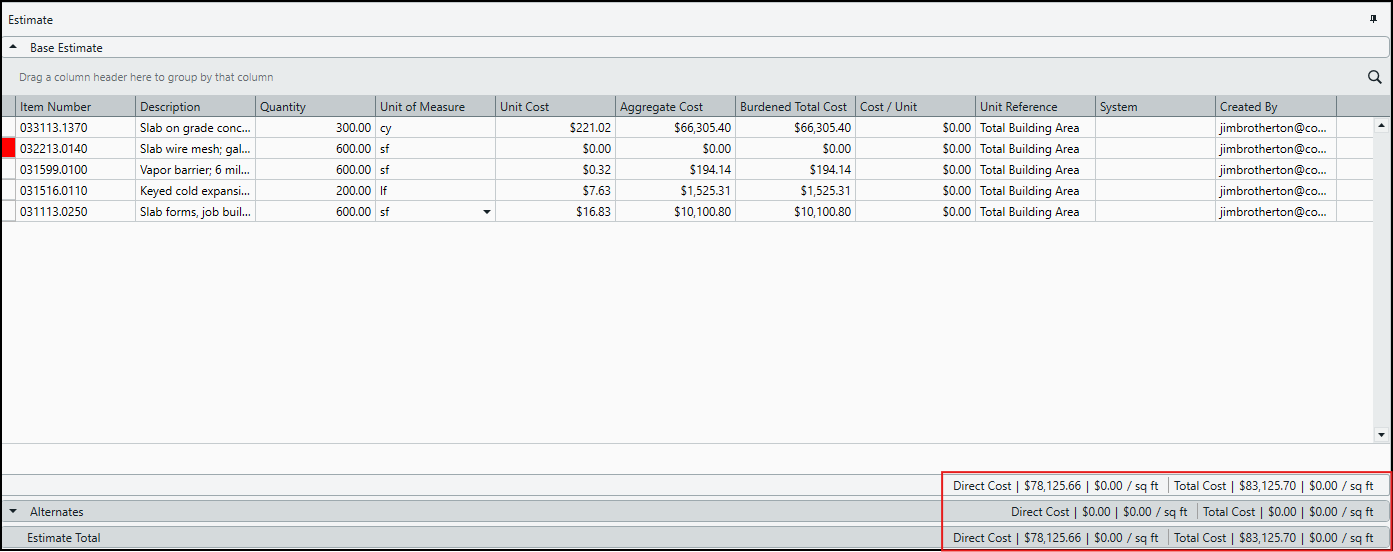
Task: Expand the Alternates section
Action: 13,511
